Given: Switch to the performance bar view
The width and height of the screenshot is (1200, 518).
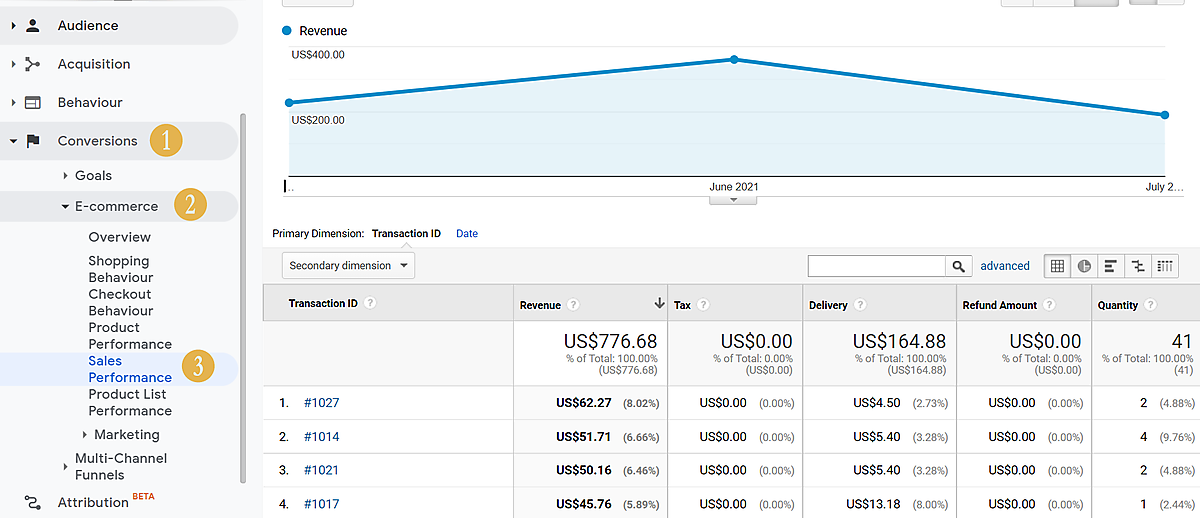Looking at the screenshot, I should [x=1111, y=266].
